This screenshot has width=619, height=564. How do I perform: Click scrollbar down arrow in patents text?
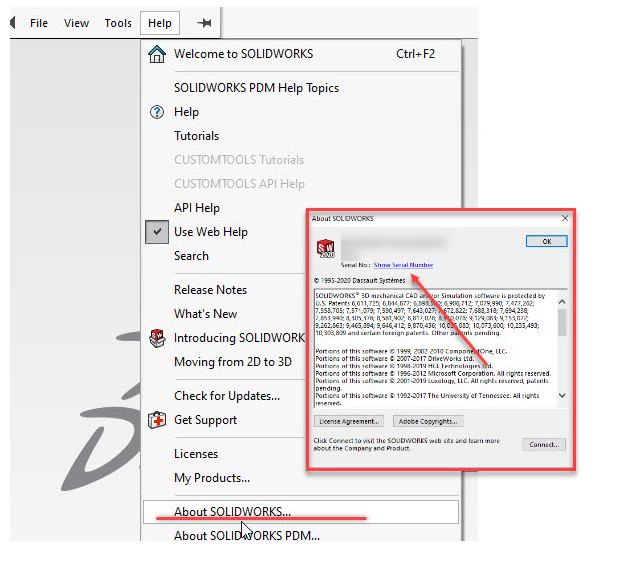pyautogui.click(x=561, y=397)
